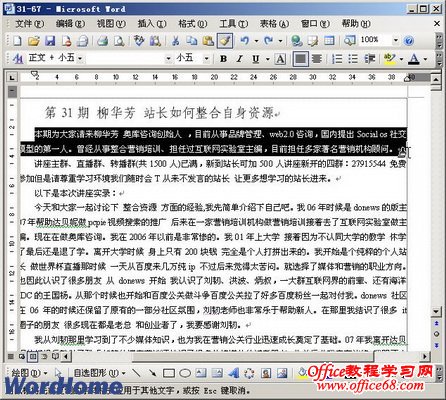
Task: Click the horizontal scrollbar right arrow
Action: pos(424,356)
